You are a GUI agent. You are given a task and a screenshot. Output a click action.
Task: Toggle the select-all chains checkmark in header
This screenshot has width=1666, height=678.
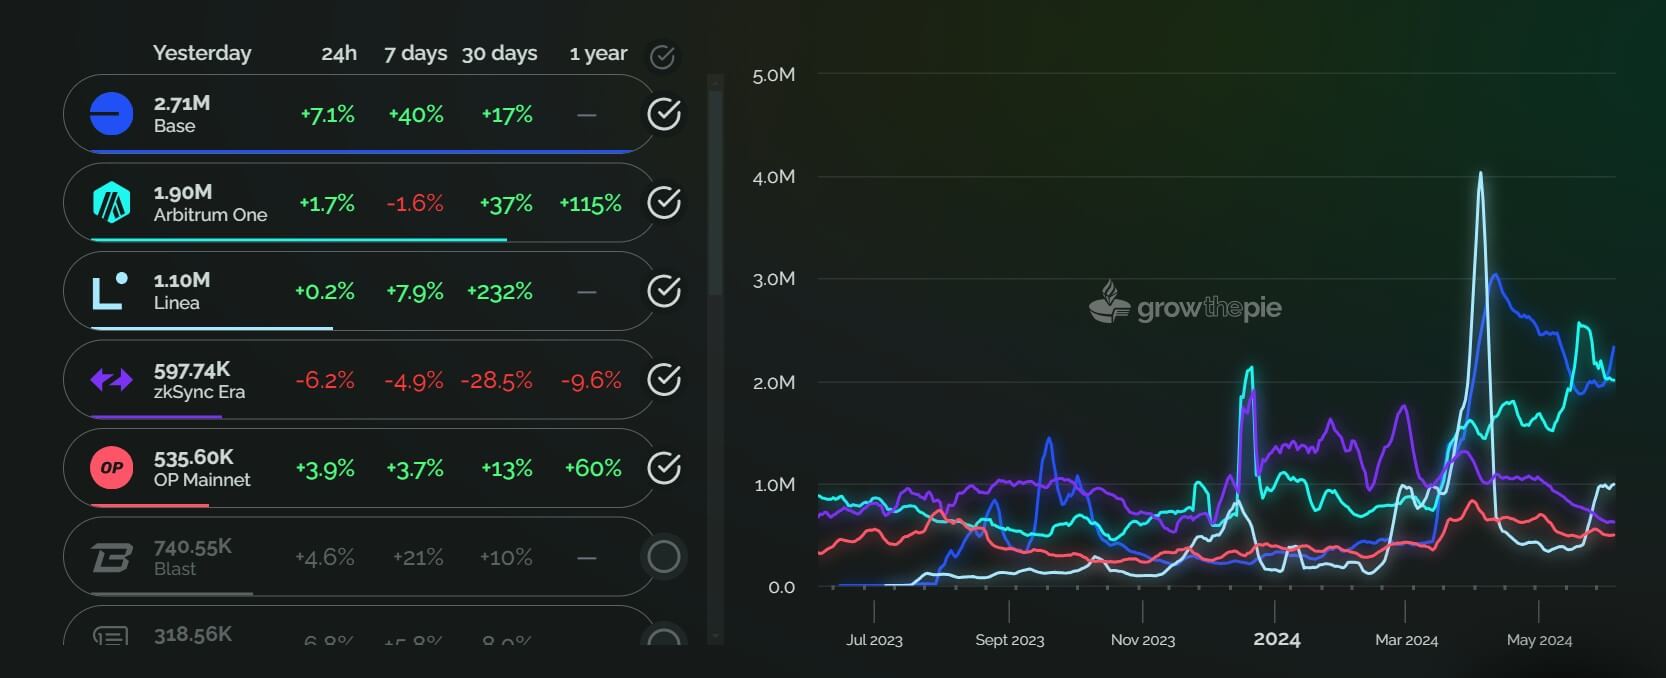662,57
